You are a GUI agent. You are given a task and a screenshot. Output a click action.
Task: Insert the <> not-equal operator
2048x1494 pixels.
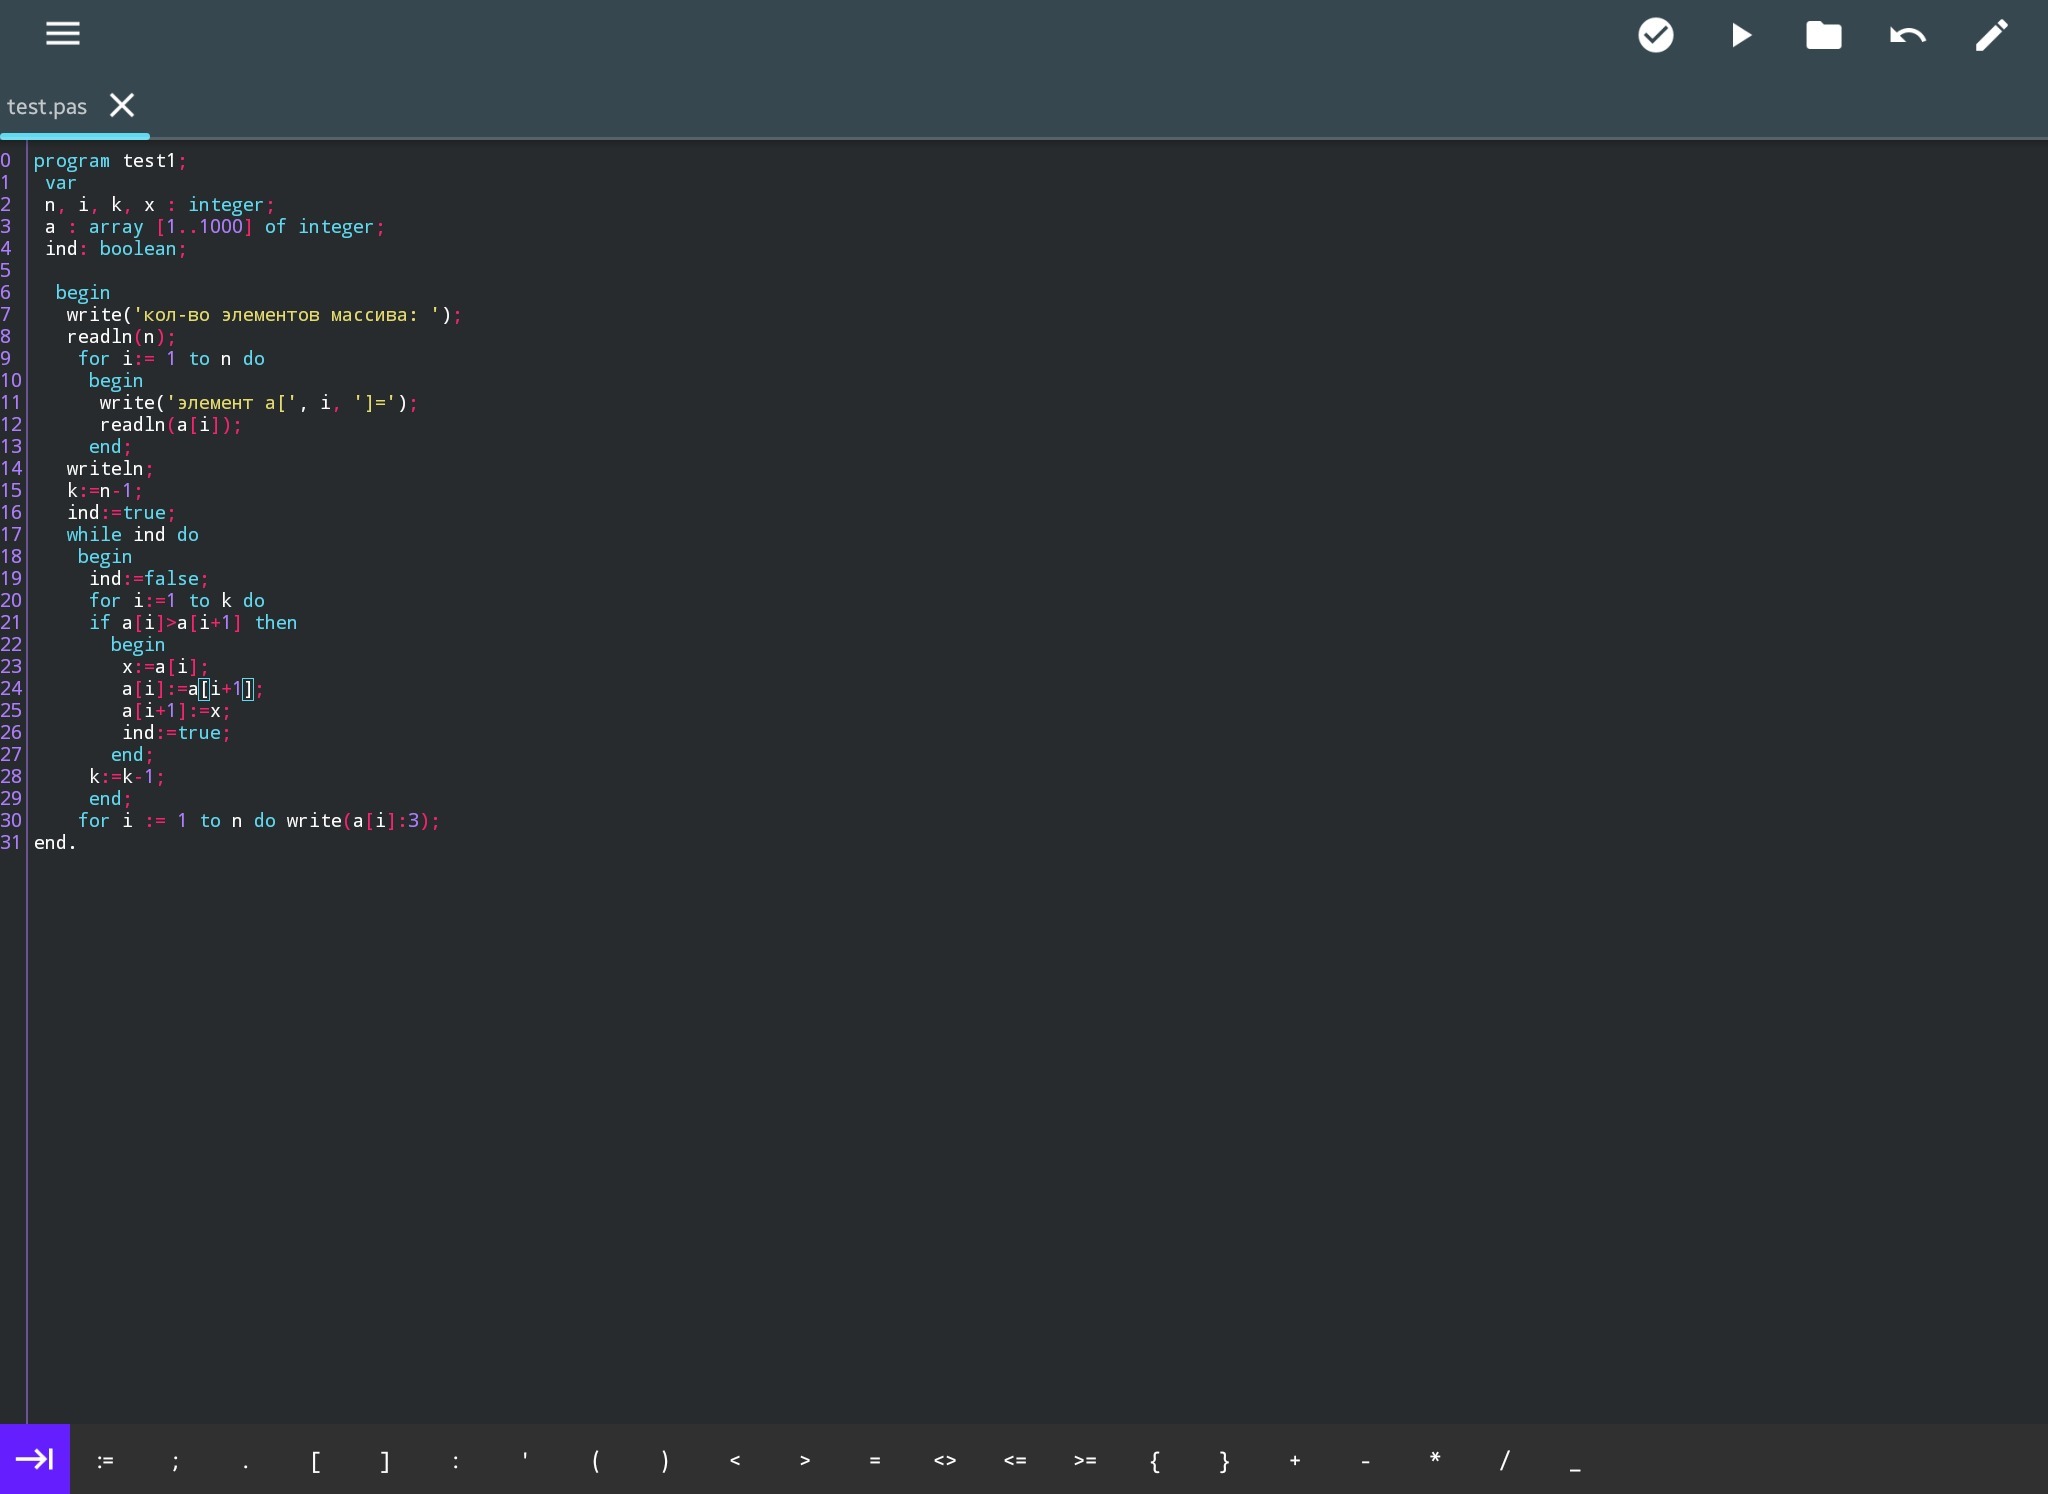(945, 1461)
